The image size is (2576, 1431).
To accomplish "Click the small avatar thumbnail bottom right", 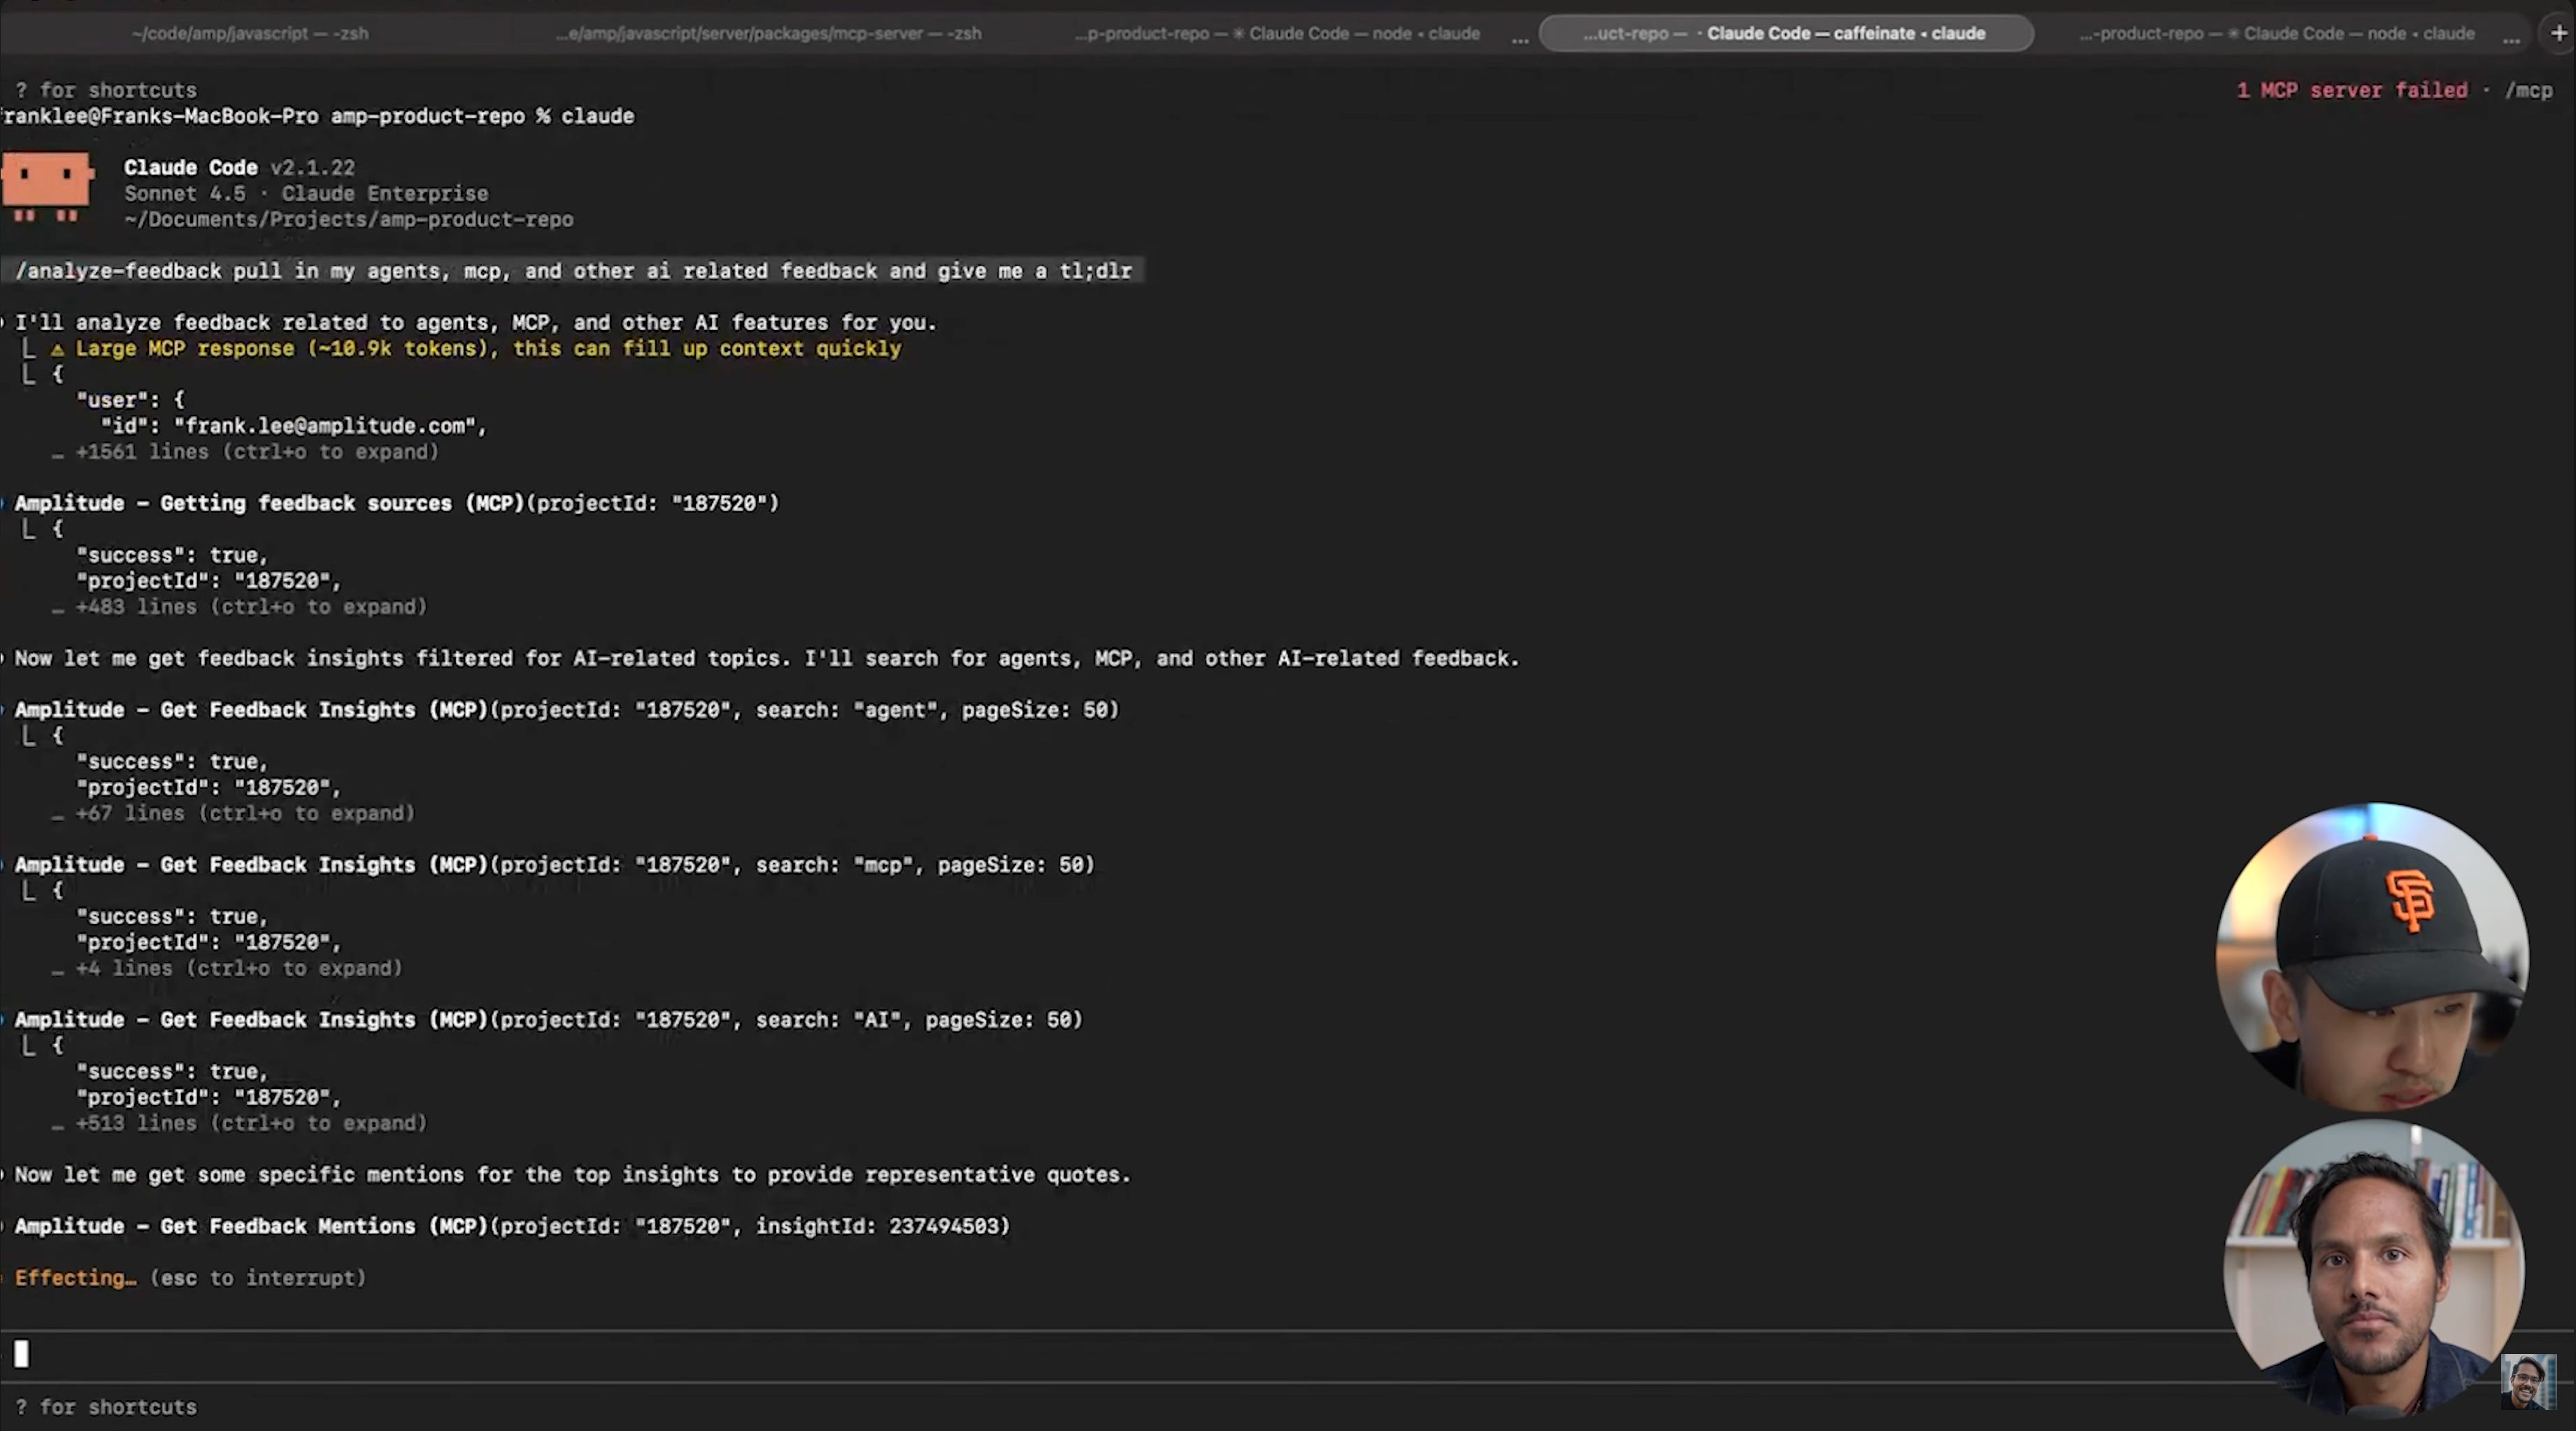I will coord(2528,1381).
